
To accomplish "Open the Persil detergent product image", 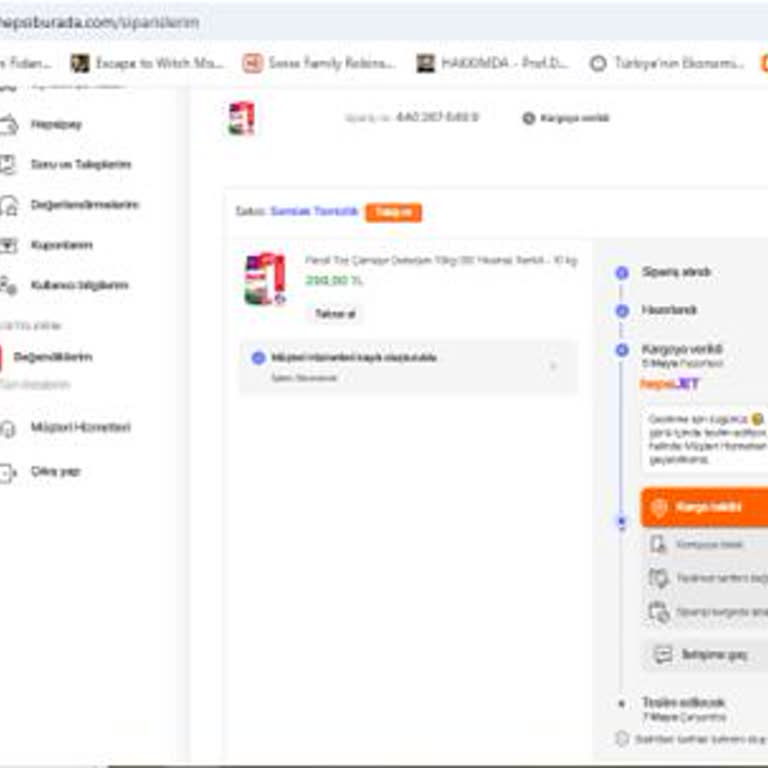I will tap(265, 279).
